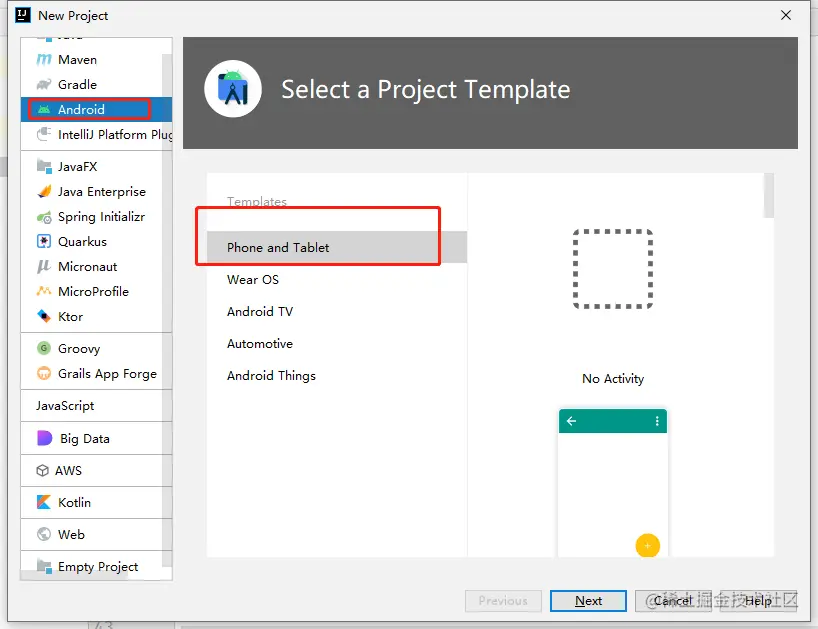Choose the No Activity template thumbnail
This screenshot has width=818, height=629.
click(613, 269)
